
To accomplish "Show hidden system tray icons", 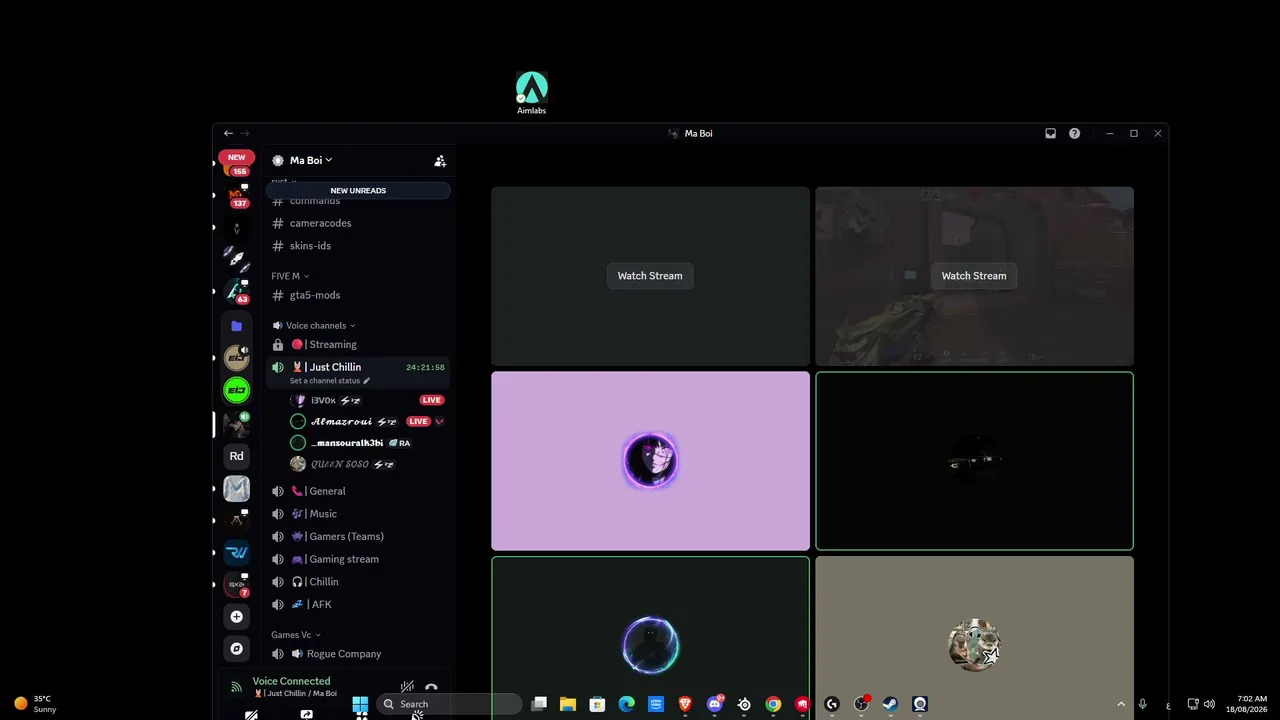I will (x=1120, y=704).
